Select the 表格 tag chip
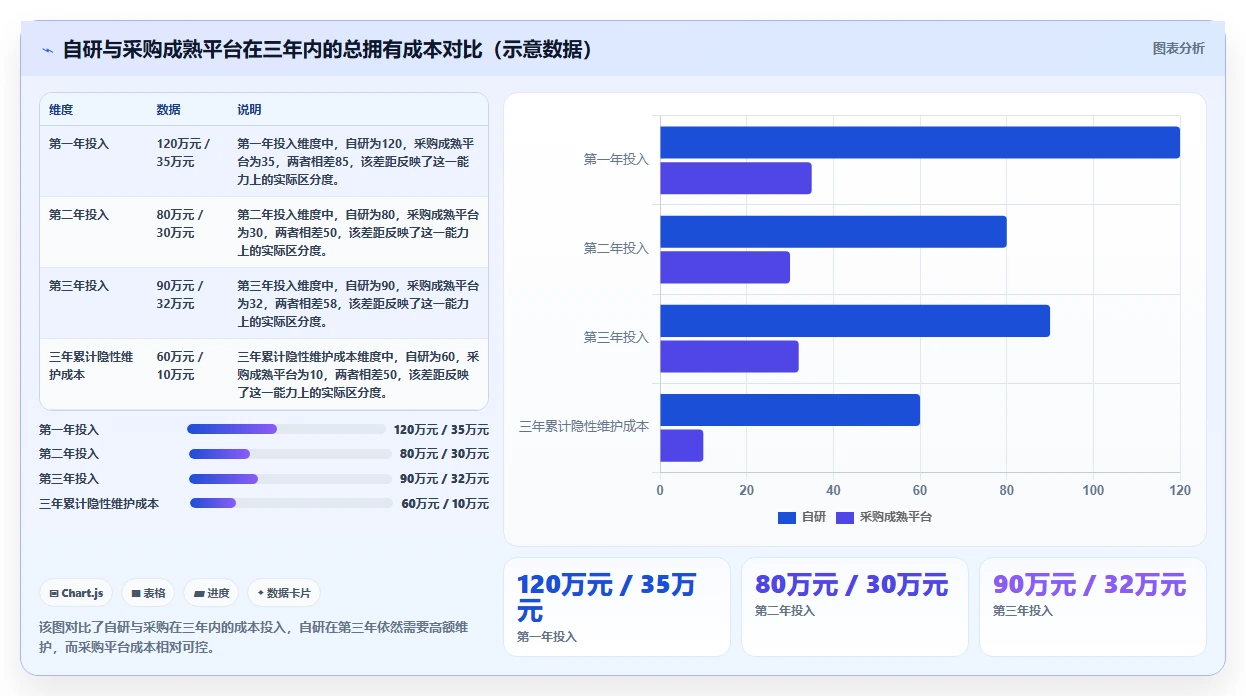This screenshot has height=696, width=1246. click(x=148, y=593)
